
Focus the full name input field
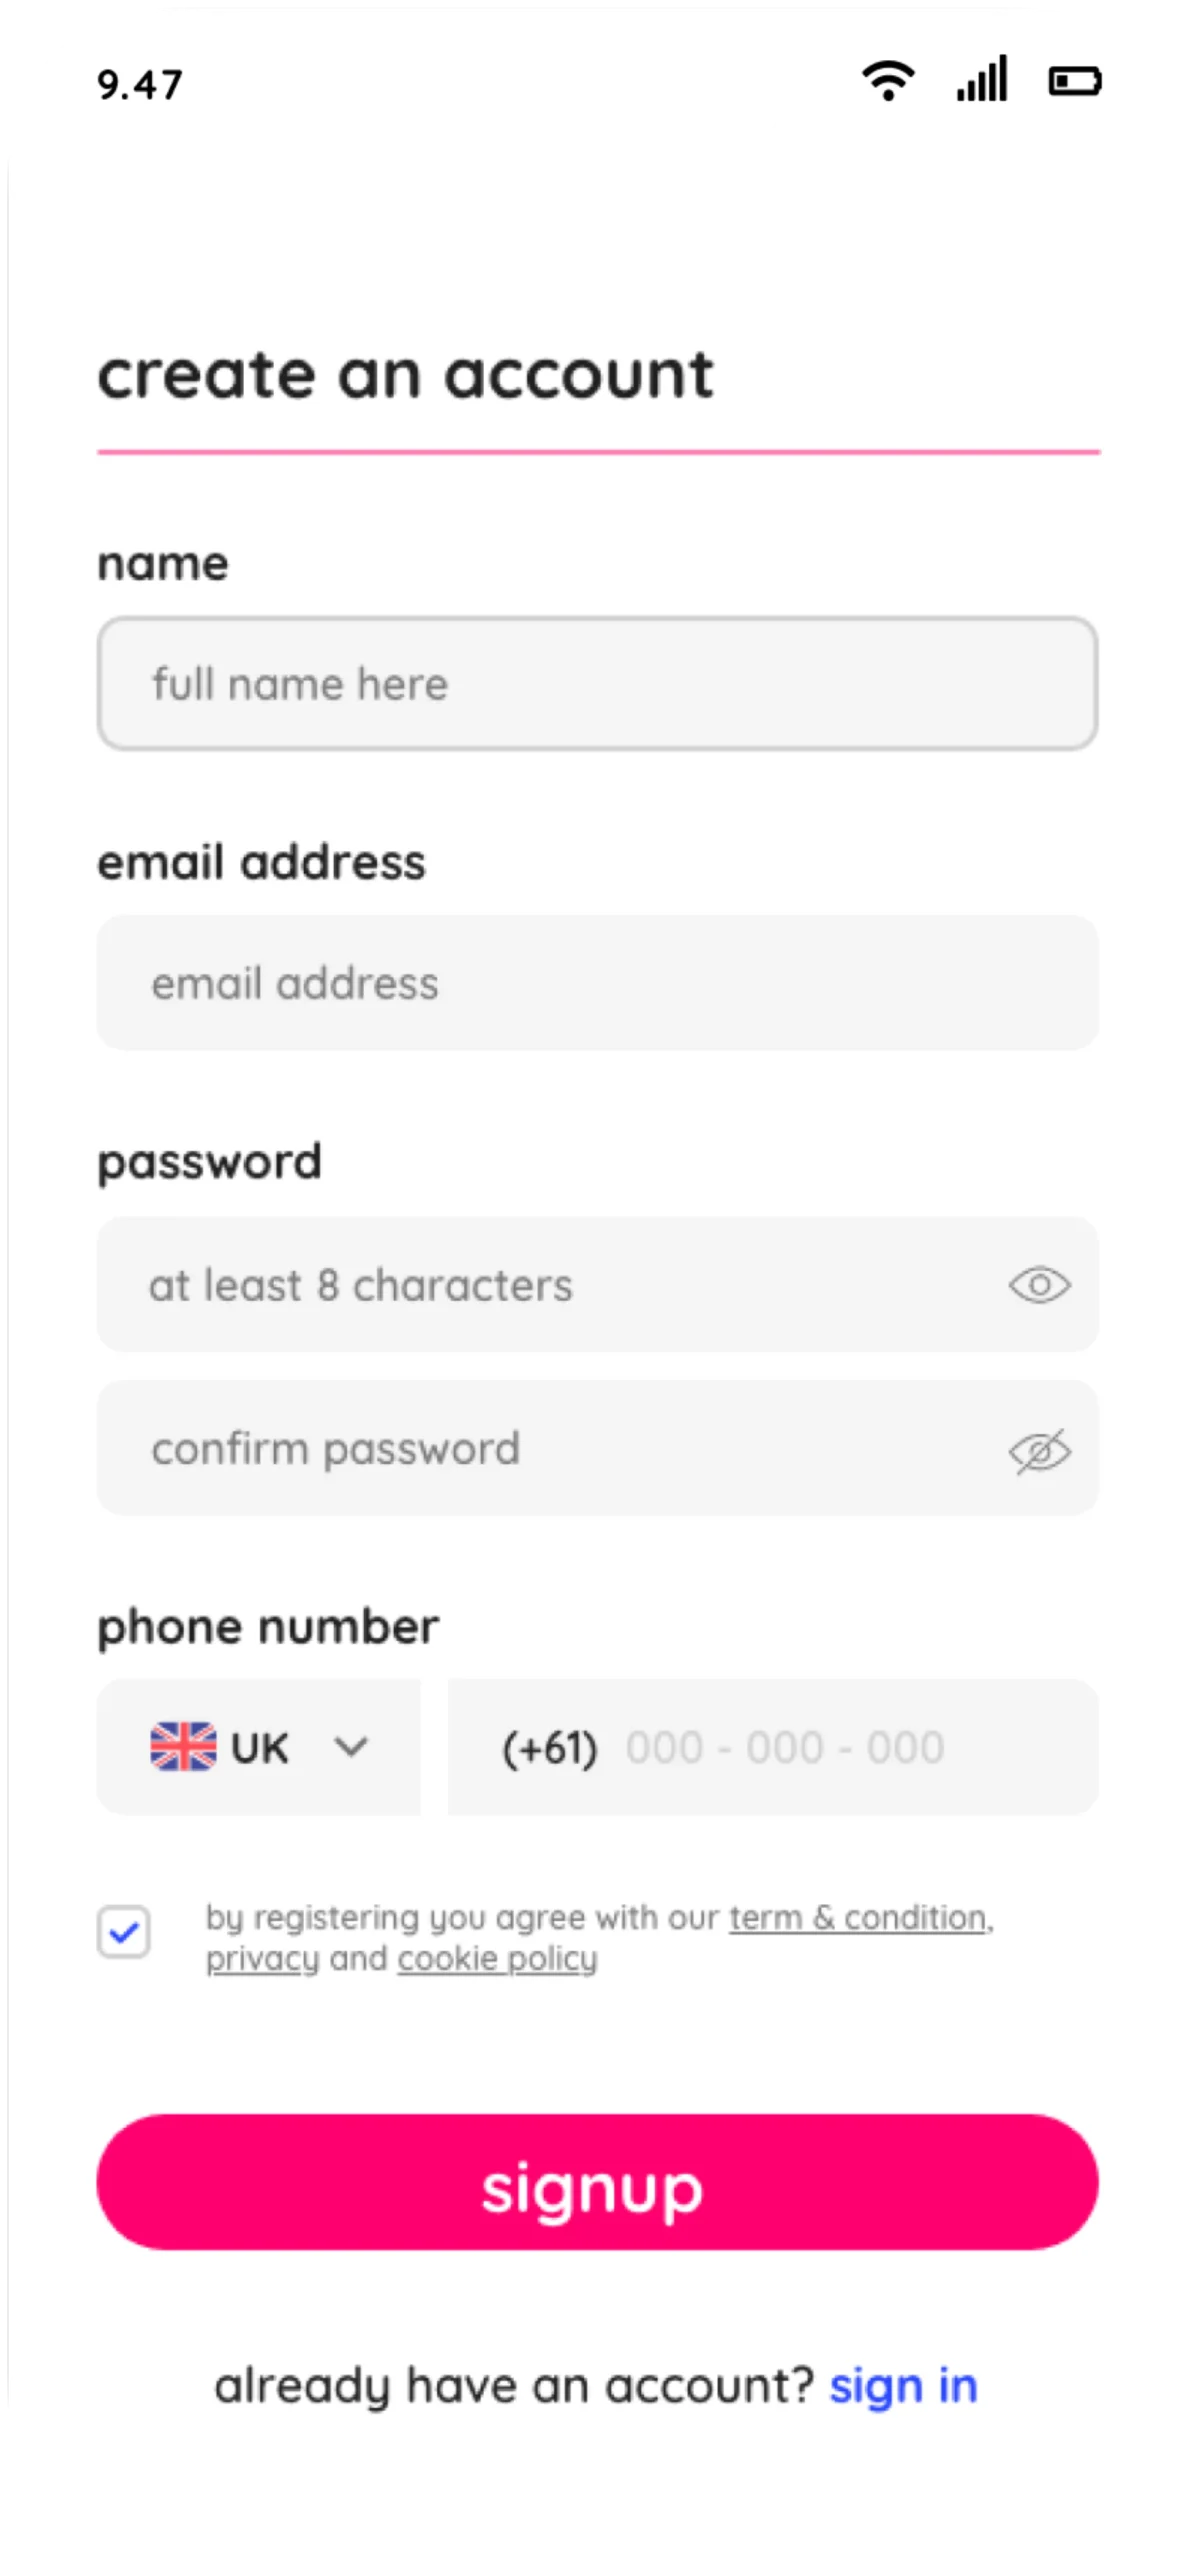597,684
